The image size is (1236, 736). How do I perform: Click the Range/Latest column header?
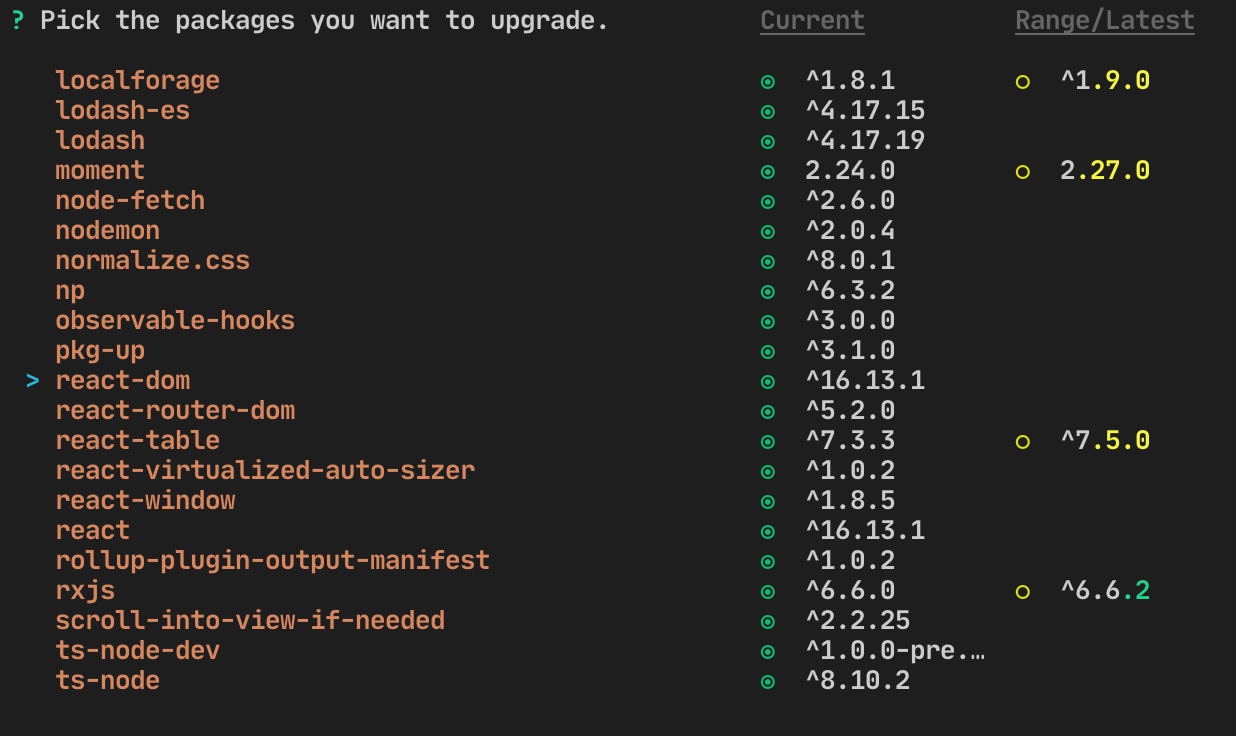coord(1104,19)
